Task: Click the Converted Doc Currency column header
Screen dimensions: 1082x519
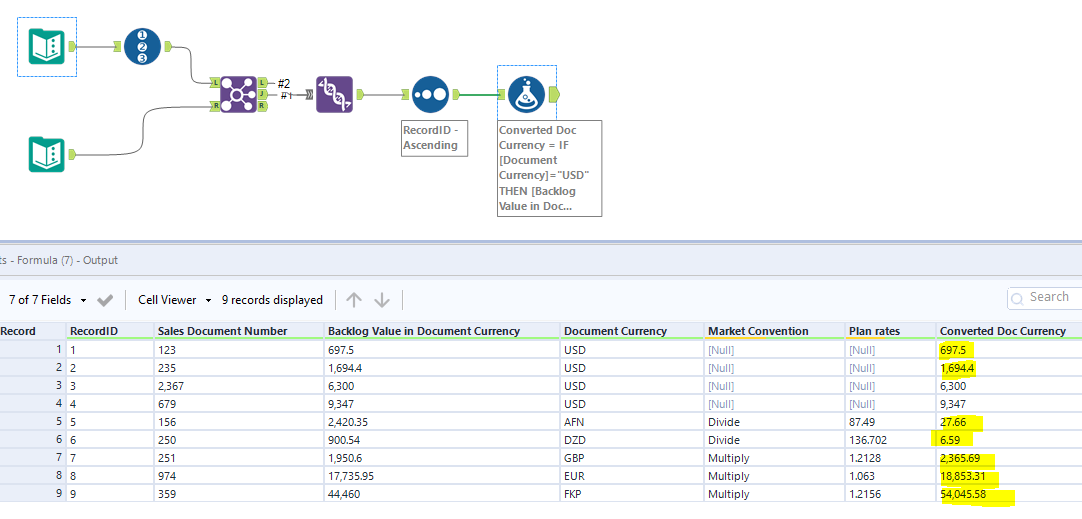Action: pos(1002,331)
